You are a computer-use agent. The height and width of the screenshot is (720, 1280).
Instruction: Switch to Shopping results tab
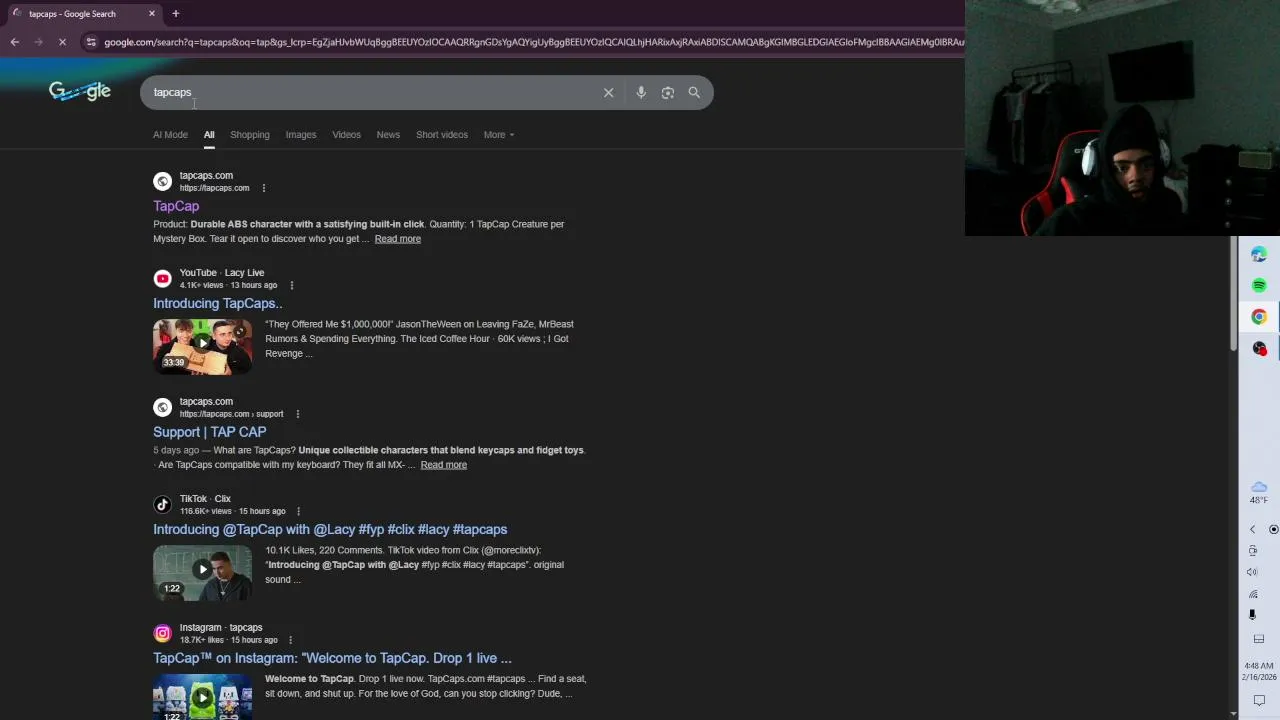click(250, 135)
